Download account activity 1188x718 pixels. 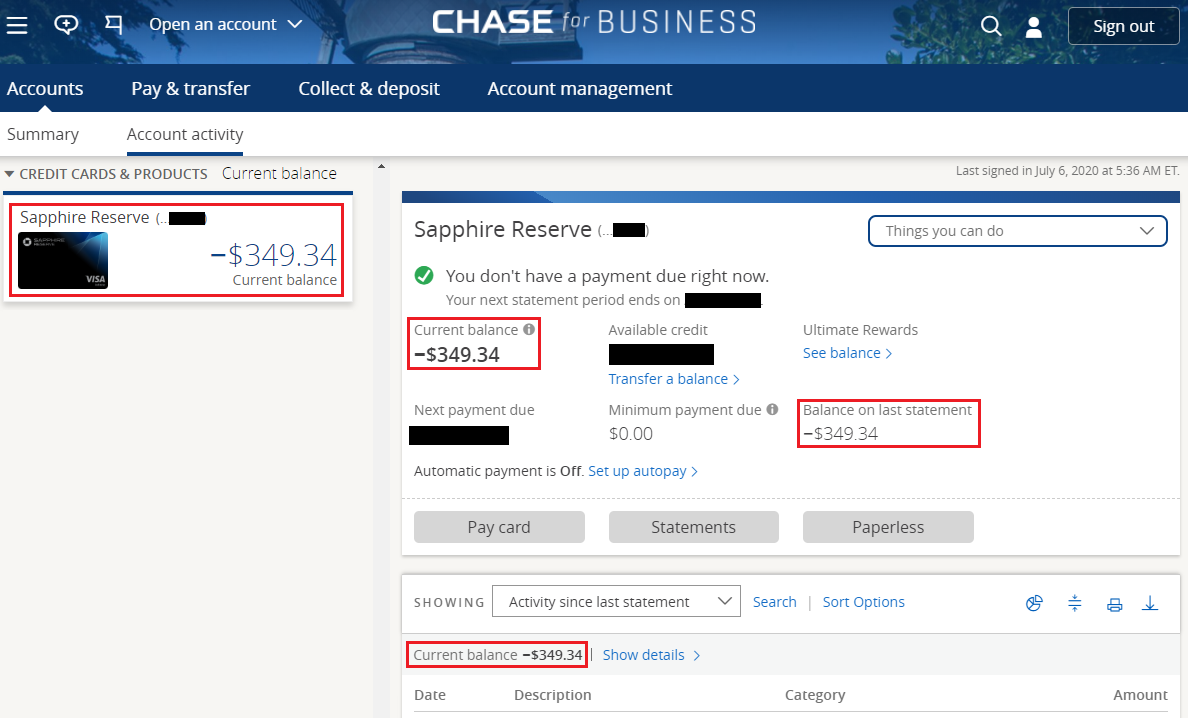point(1150,603)
